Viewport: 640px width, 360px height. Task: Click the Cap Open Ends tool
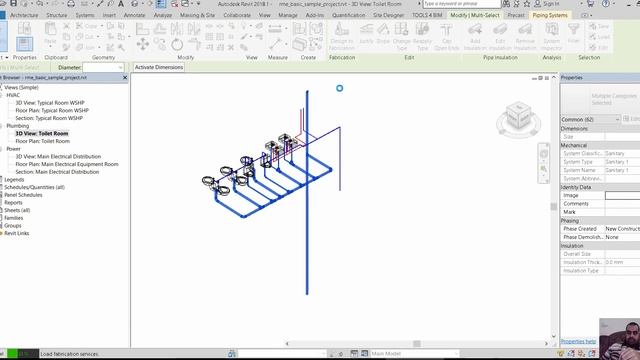[x=447, y=36]
